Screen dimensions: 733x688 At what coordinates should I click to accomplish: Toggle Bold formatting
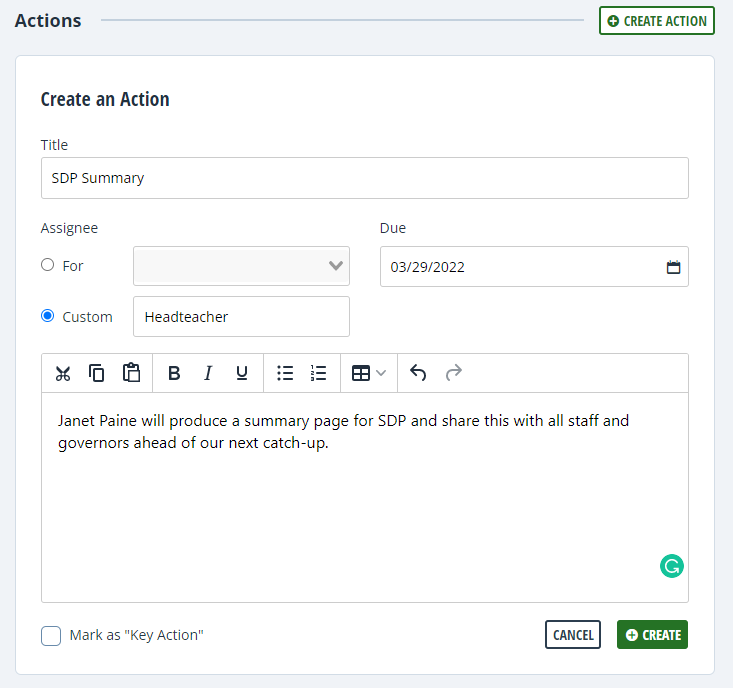point(174,373)
